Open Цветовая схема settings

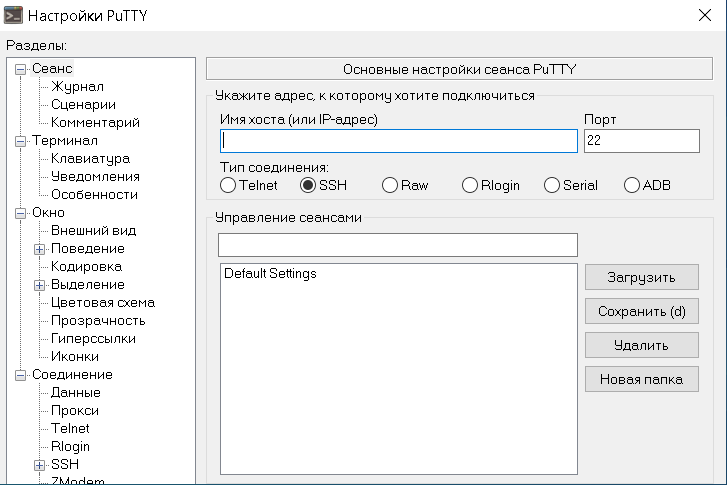[x=103, y=303]
